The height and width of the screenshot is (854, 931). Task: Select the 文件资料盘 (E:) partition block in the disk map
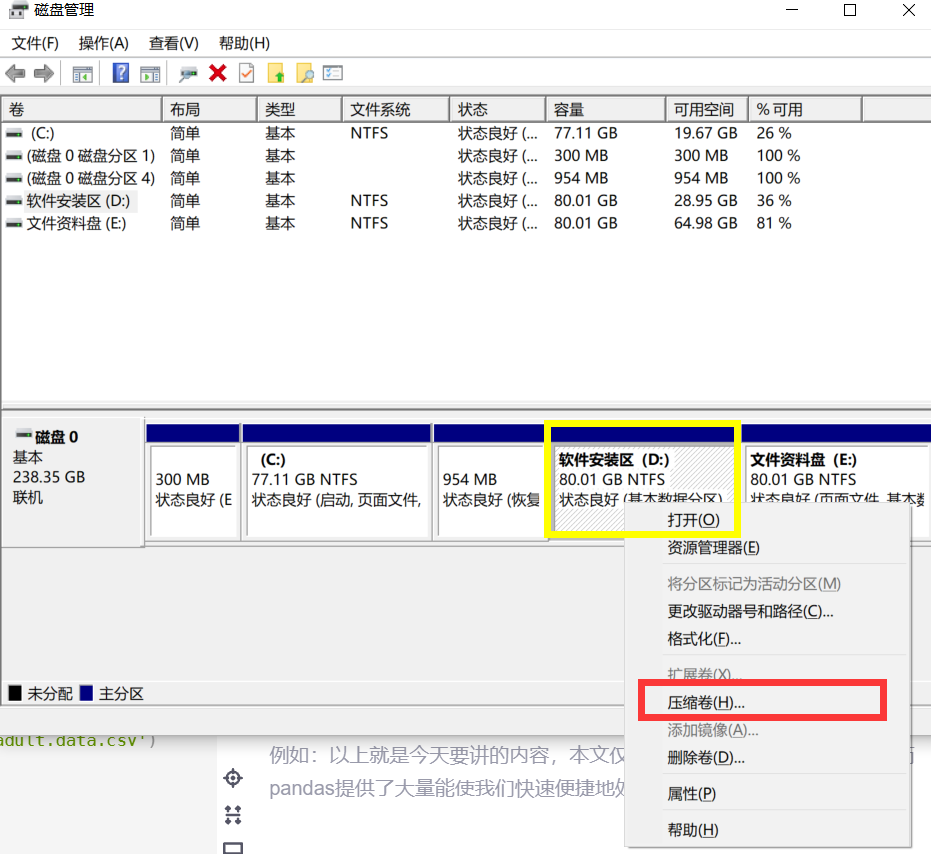(837, 481)
